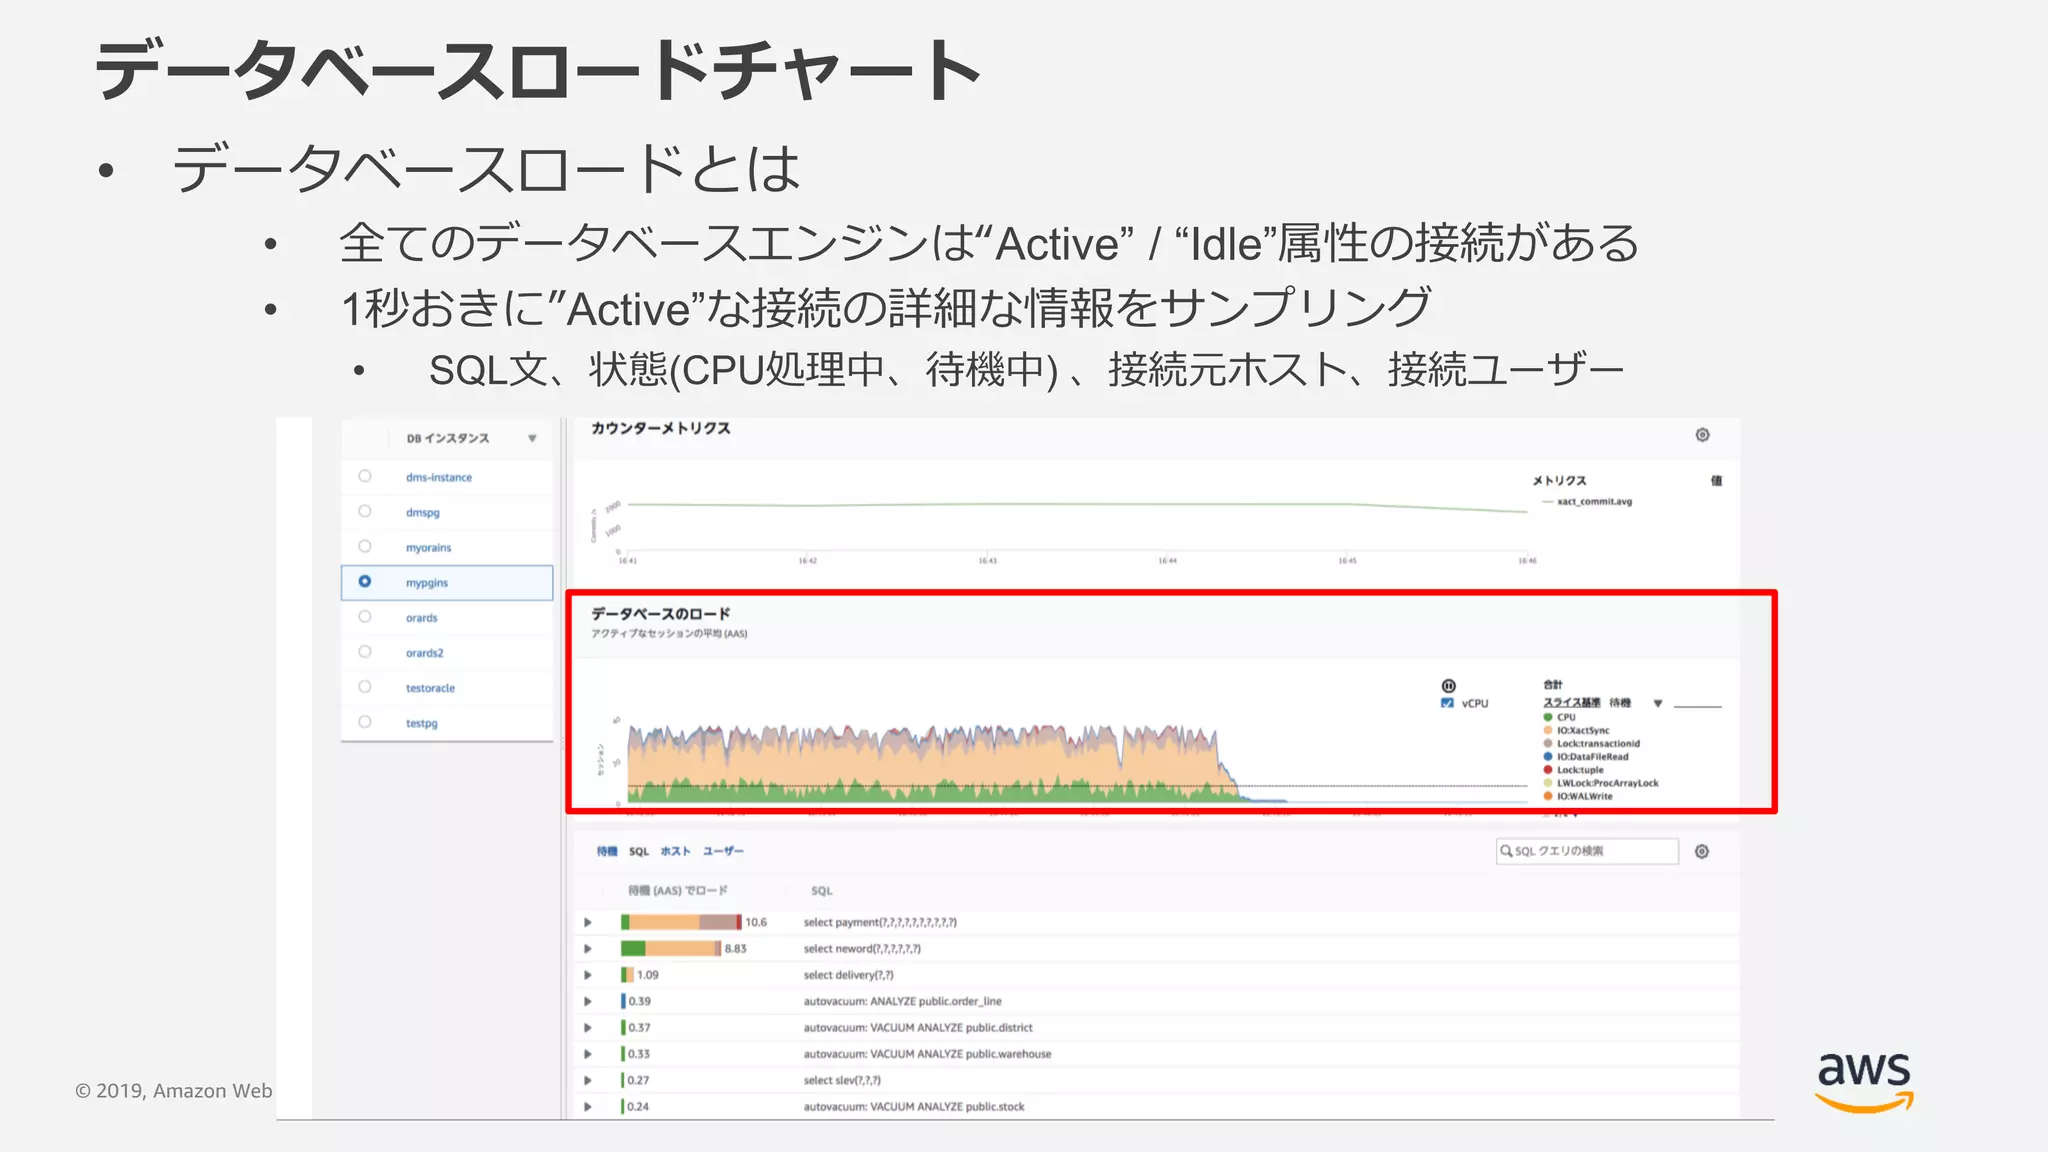
Task: Expand the ANALYZE public.order_line row
Action: point(588,1001)
